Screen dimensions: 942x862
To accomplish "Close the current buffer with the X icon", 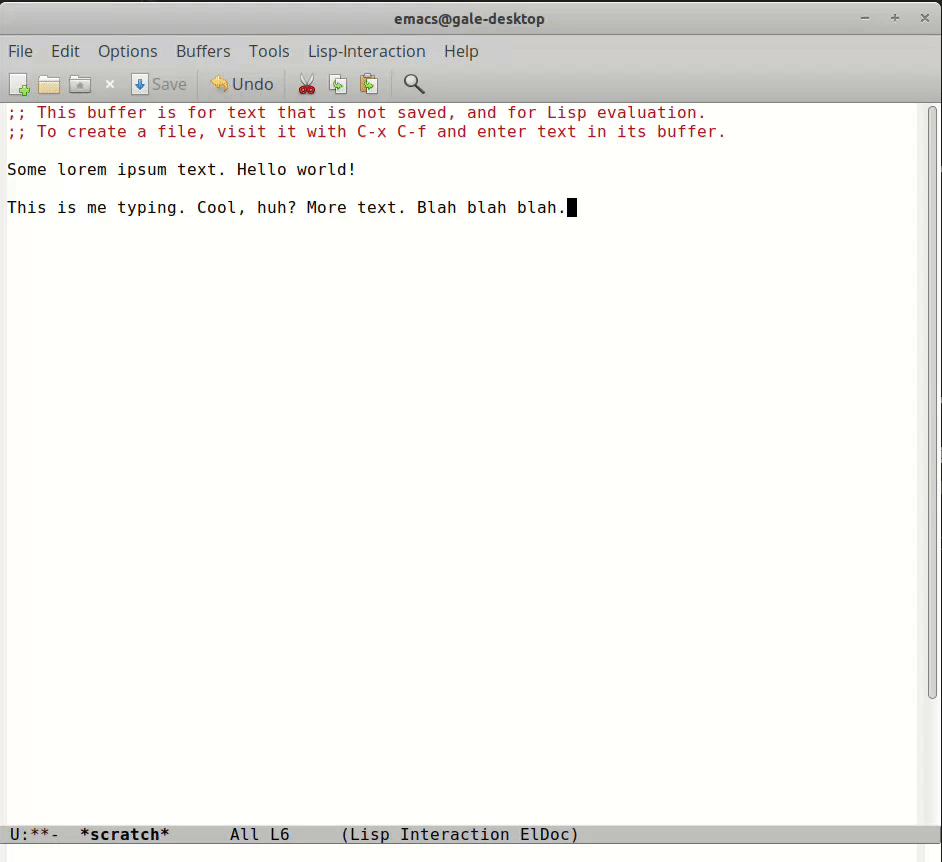I will [x=110, y=84].
